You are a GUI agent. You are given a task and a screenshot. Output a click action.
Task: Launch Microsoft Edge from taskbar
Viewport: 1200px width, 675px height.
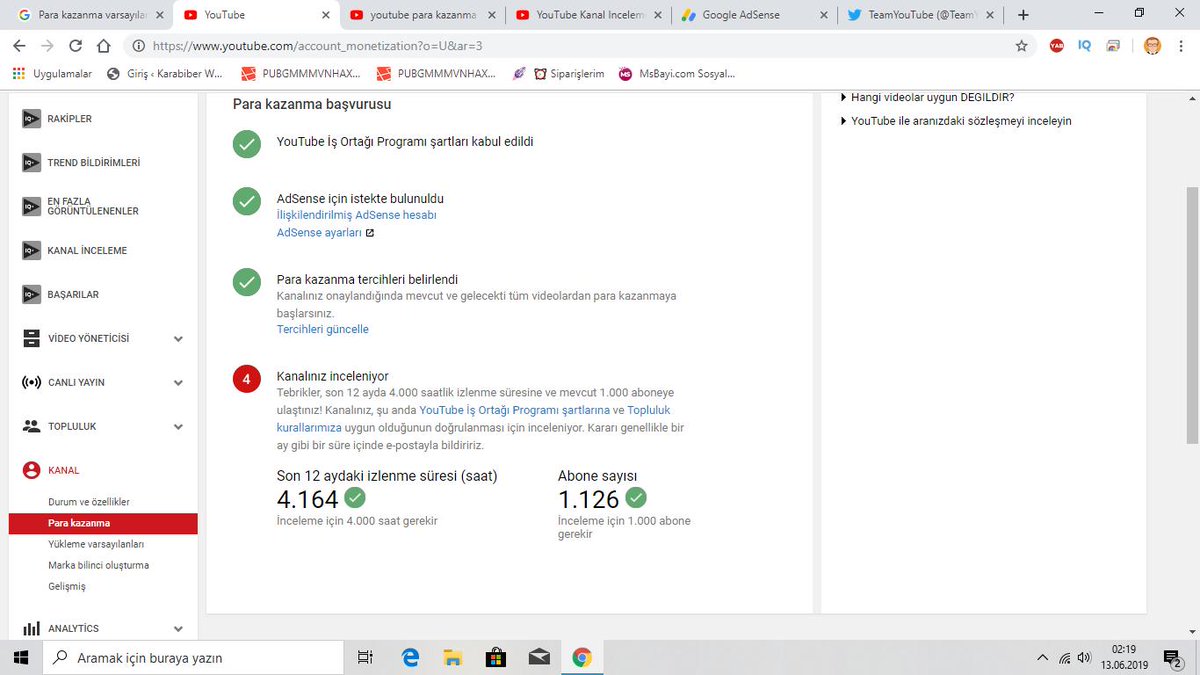pyautogui.click(x=410, y=657)
